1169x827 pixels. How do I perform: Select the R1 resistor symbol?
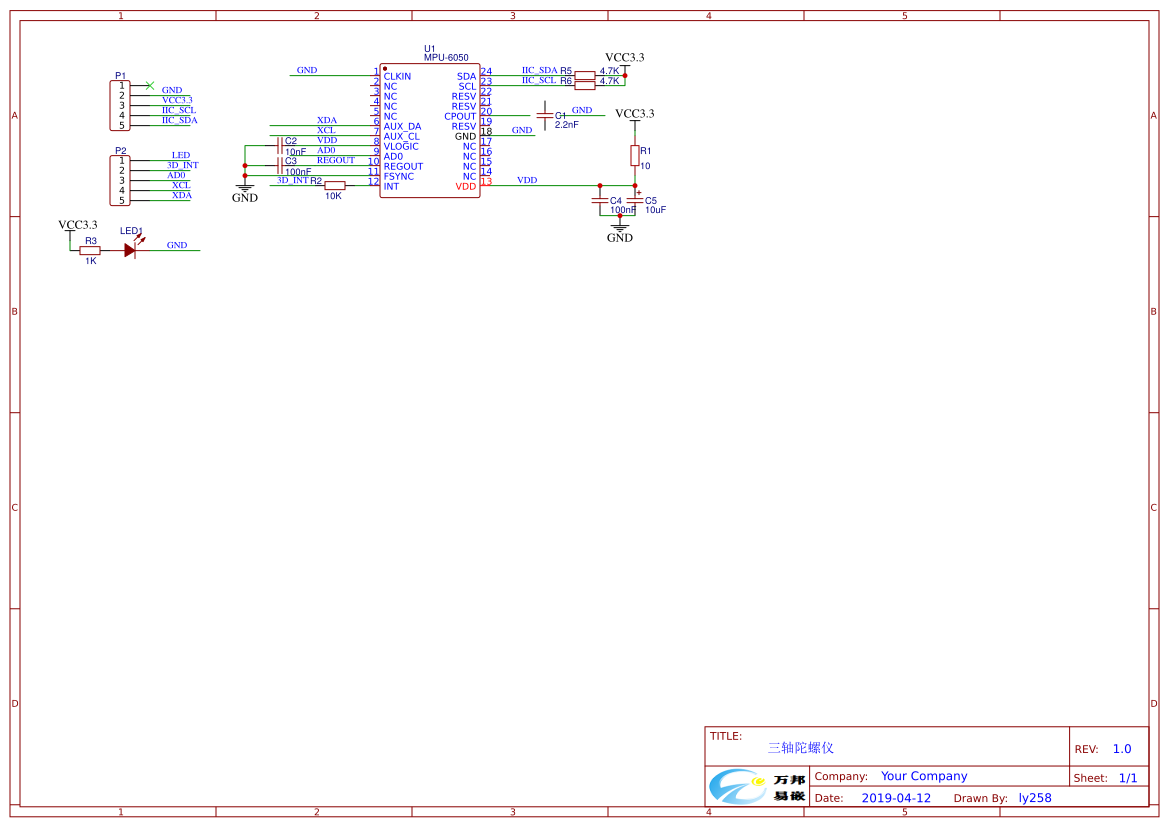635,155
